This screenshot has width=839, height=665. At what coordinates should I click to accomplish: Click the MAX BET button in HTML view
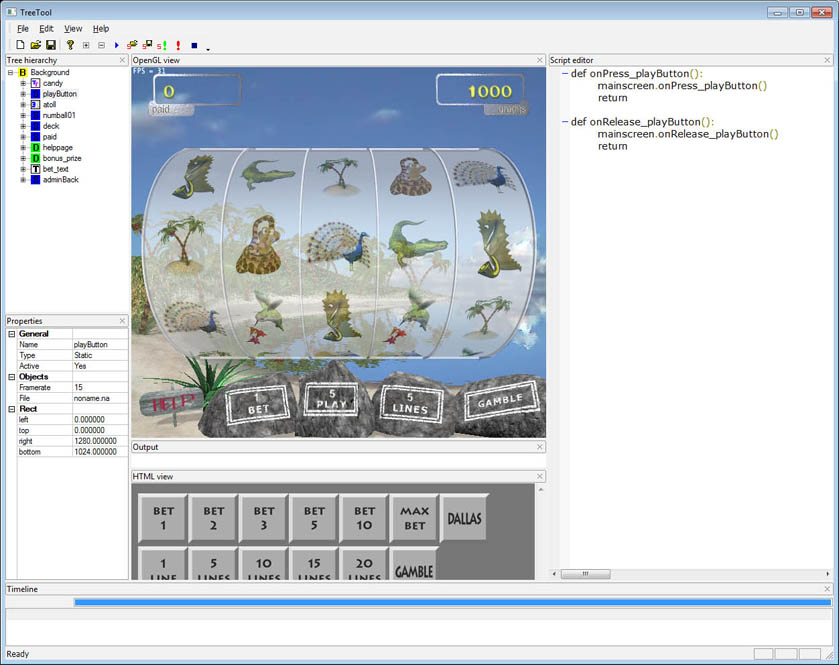click(414, 518)
